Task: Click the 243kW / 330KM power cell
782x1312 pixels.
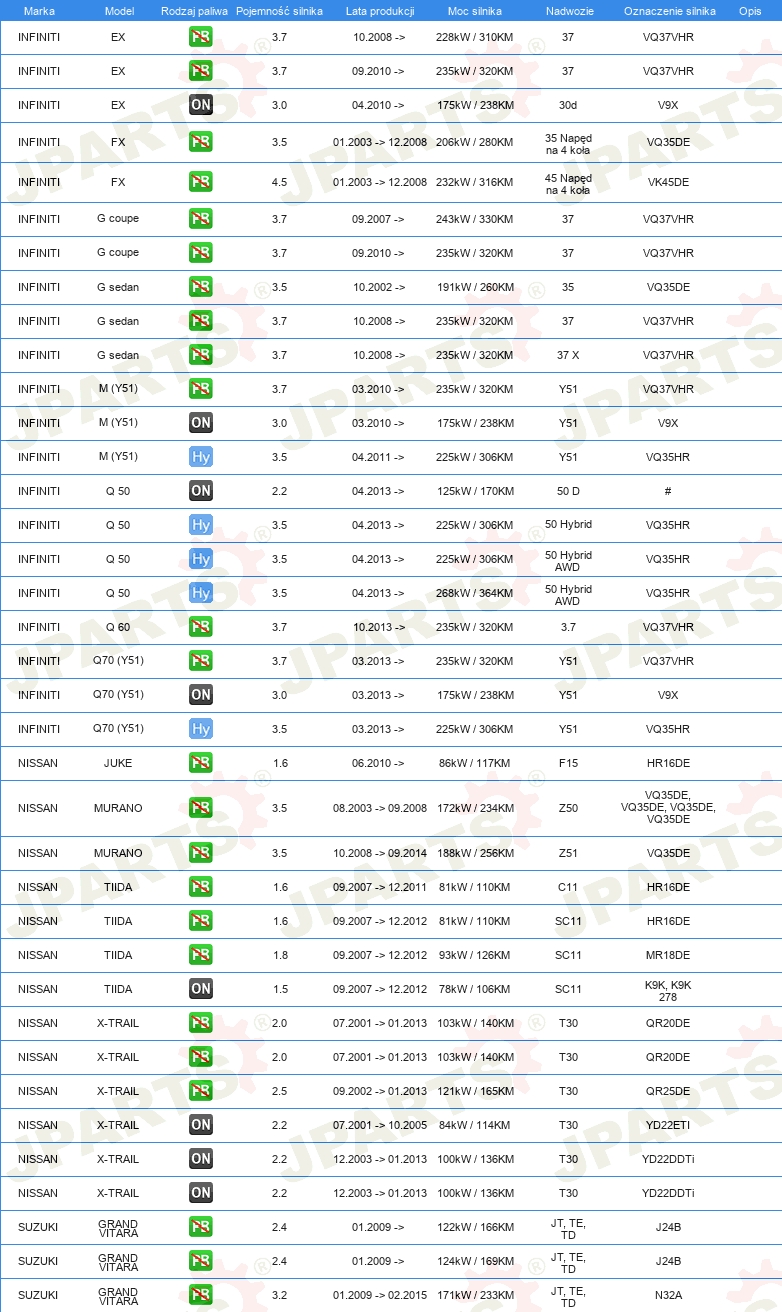Action: (475, 219)
